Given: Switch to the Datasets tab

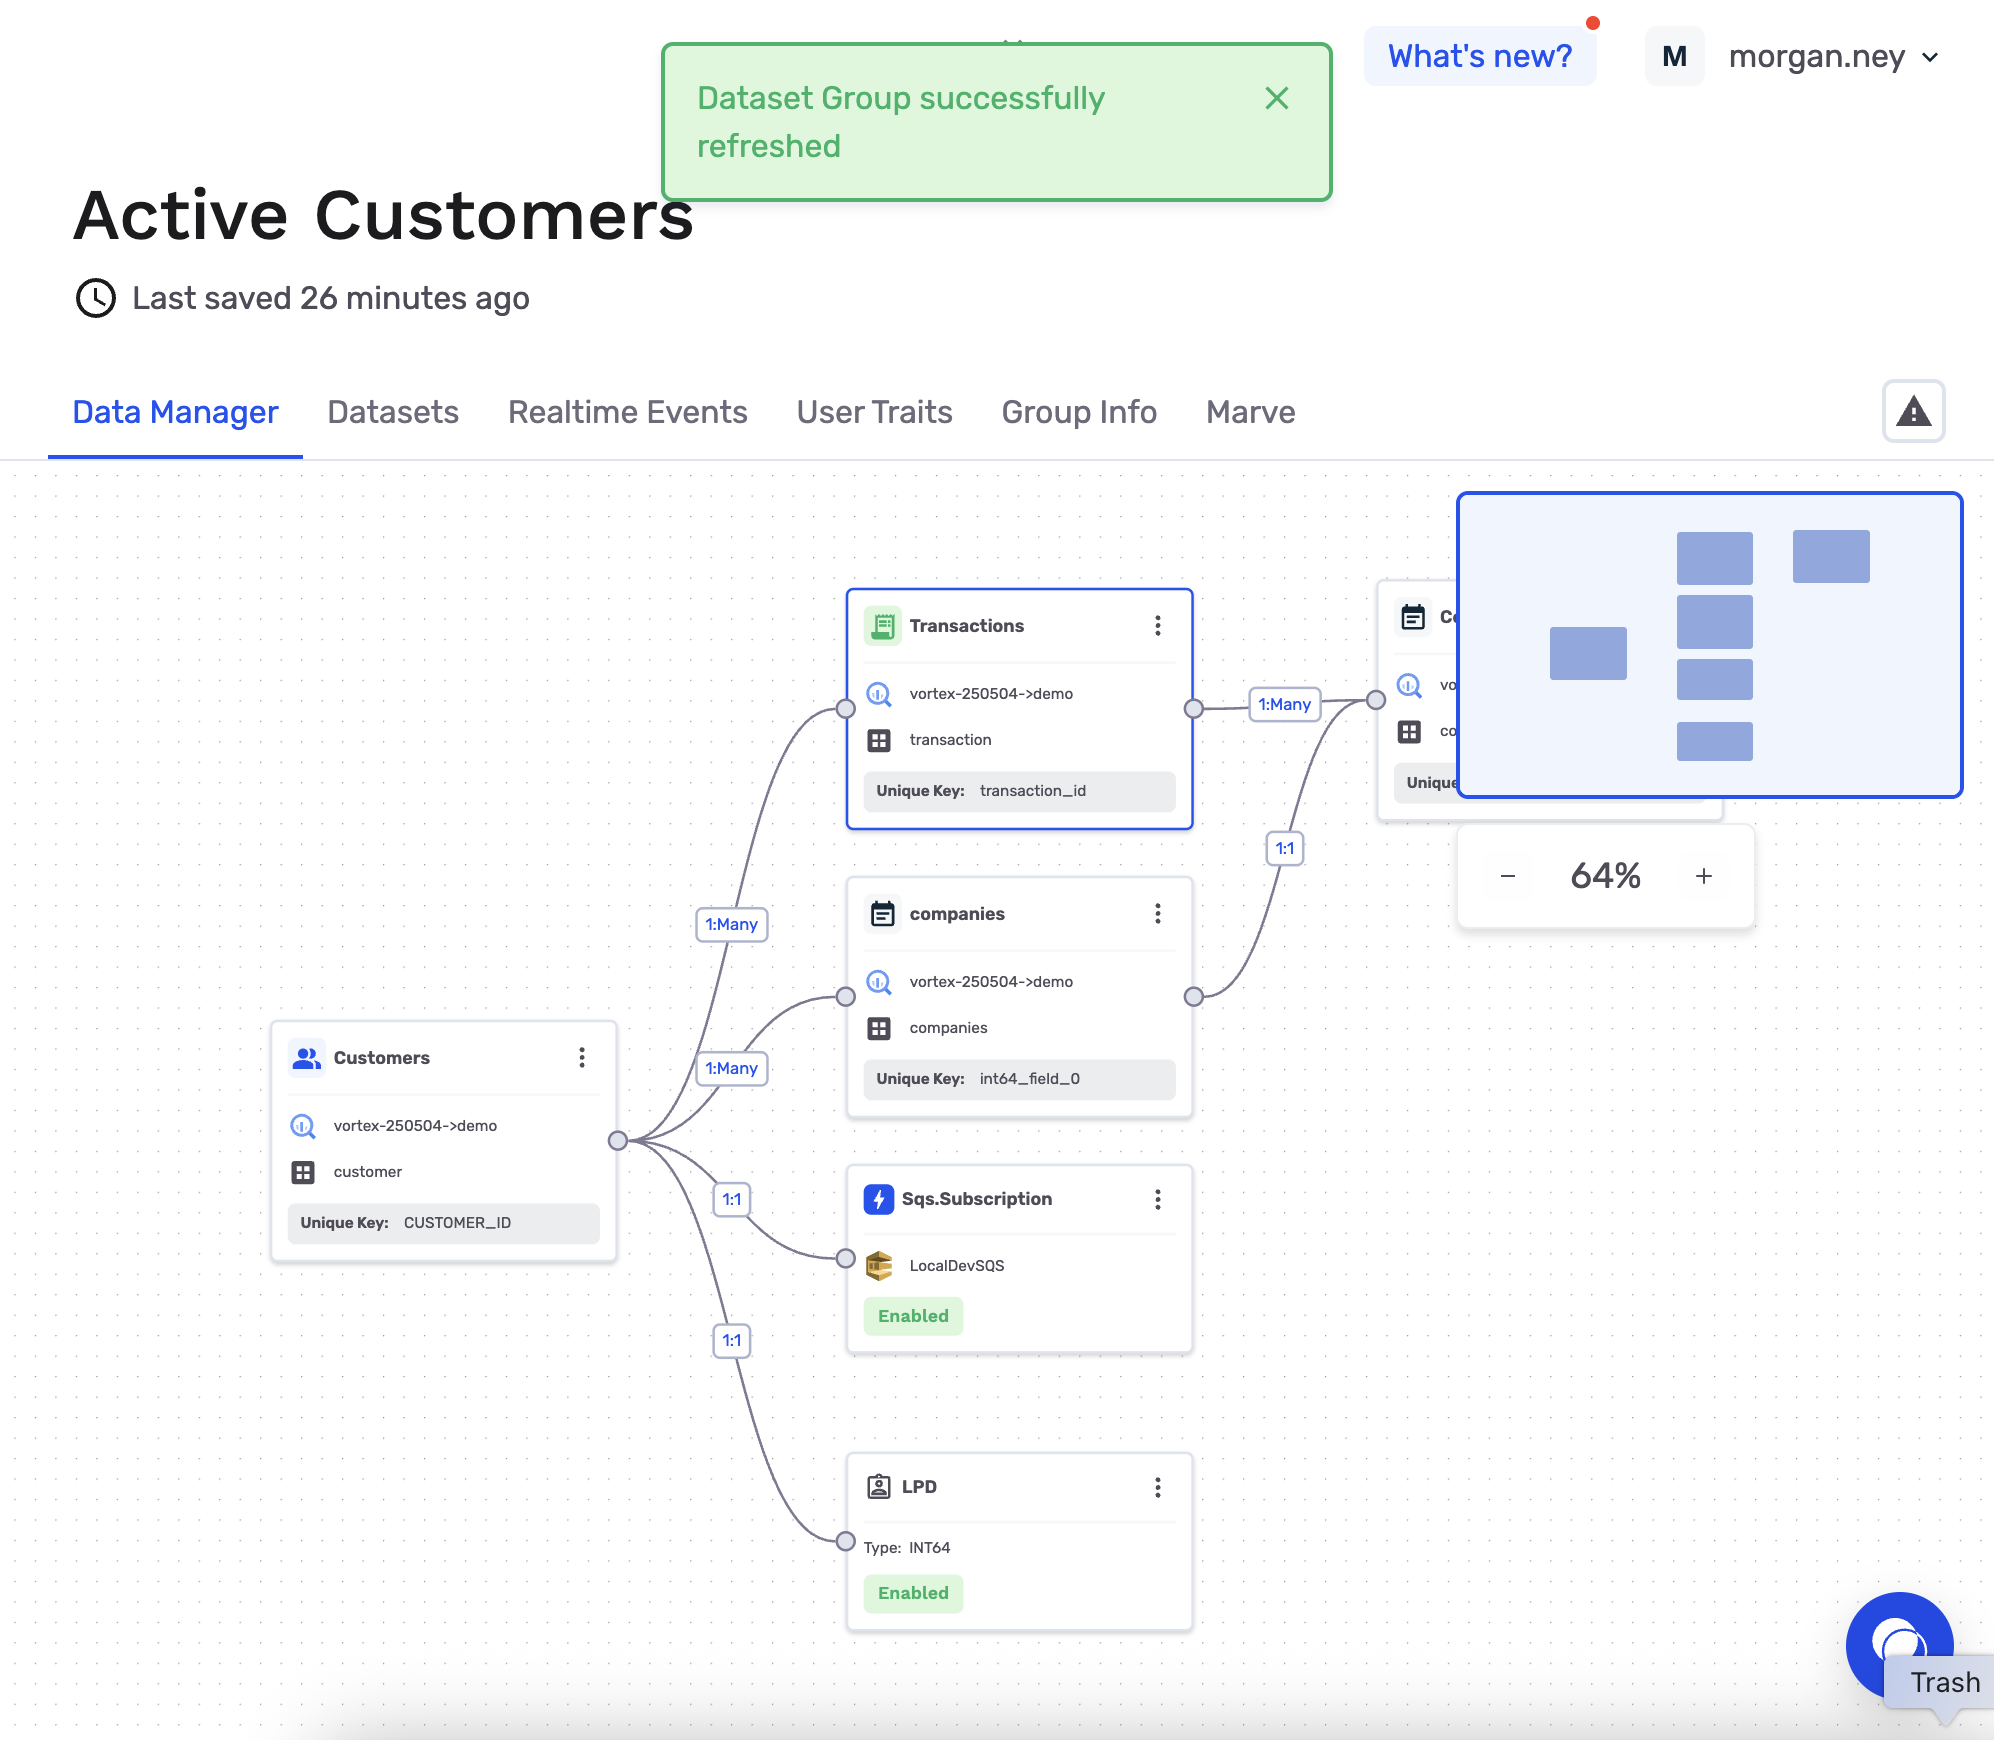Looking at the screenshot, I should 393,412.
